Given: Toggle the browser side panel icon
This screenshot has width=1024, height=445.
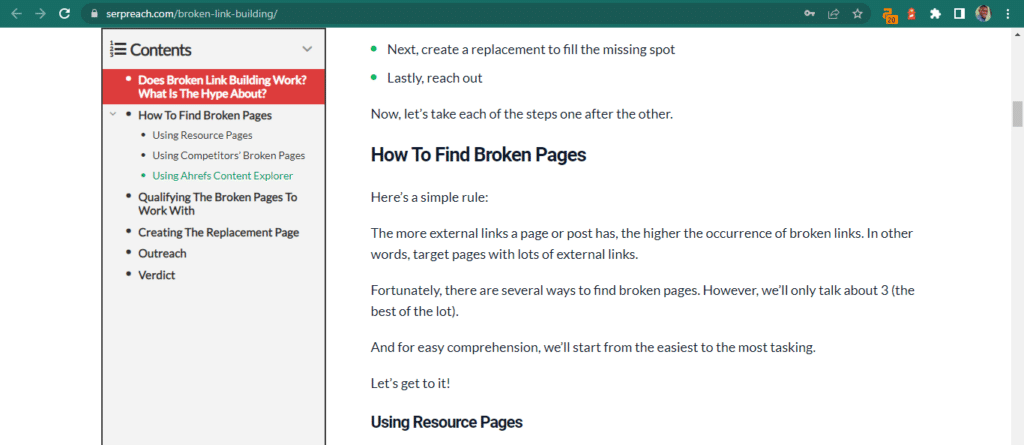Looking at the screenshot, I should 959,14.
